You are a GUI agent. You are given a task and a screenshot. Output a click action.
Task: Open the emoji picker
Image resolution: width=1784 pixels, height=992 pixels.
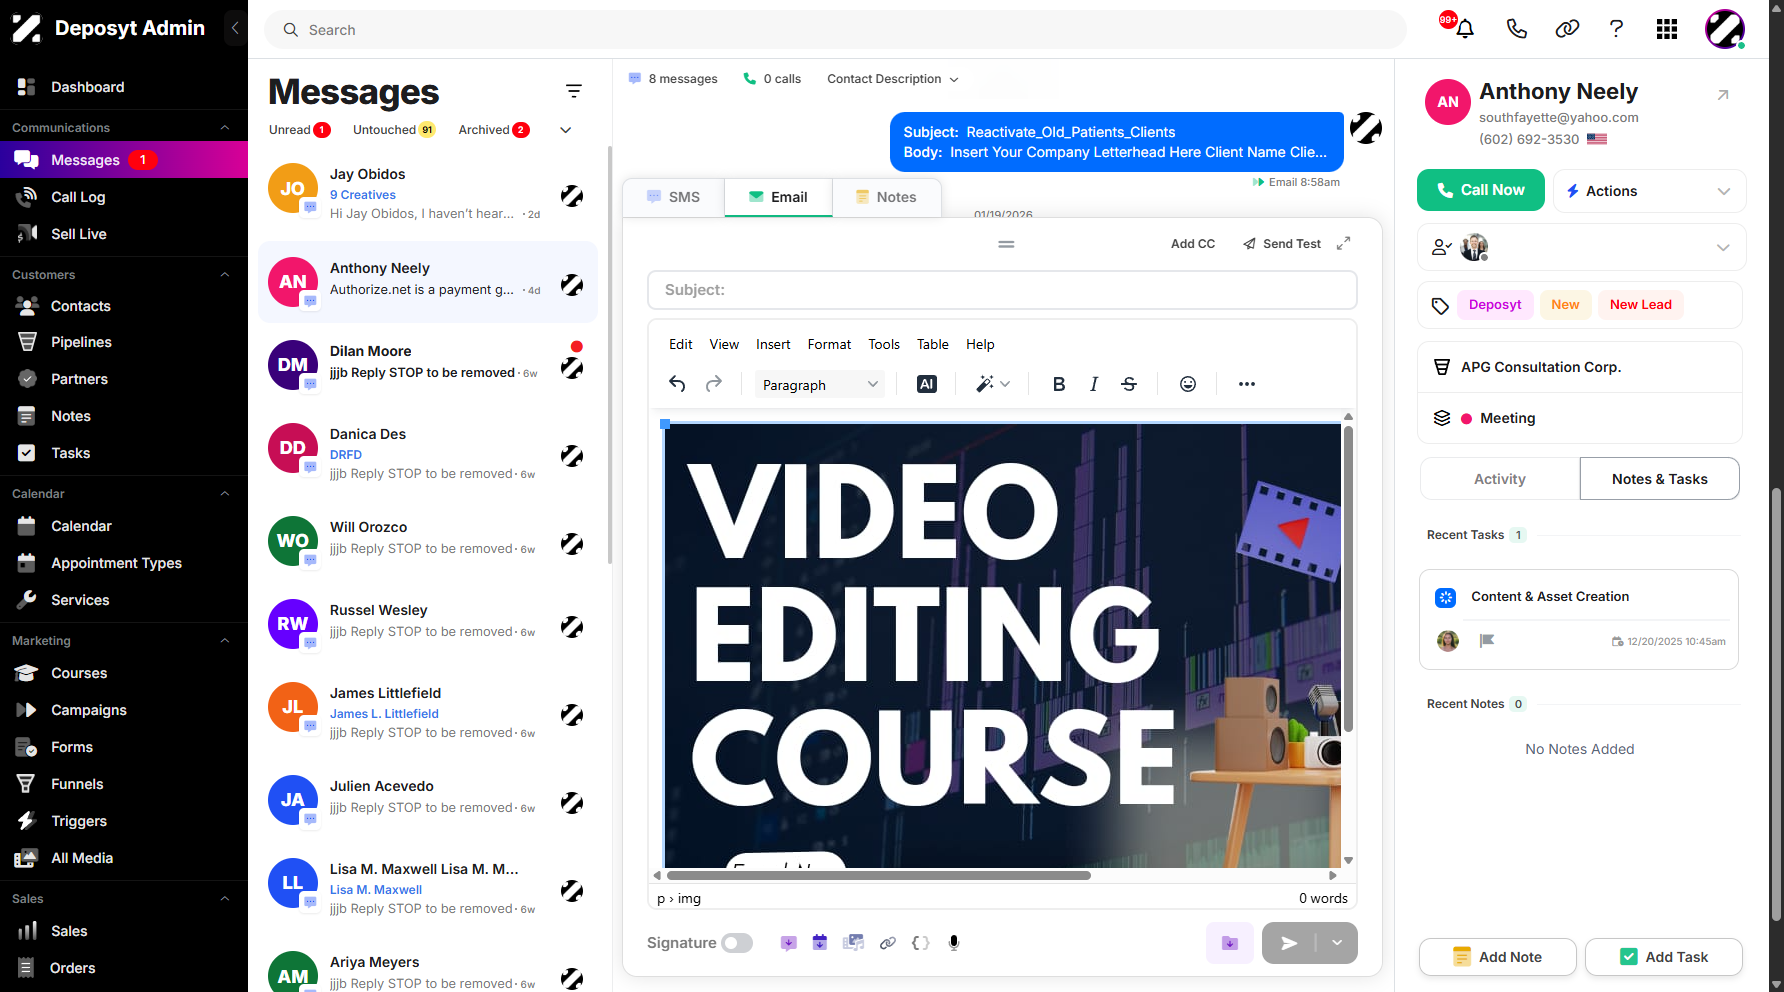point(1188,384)
